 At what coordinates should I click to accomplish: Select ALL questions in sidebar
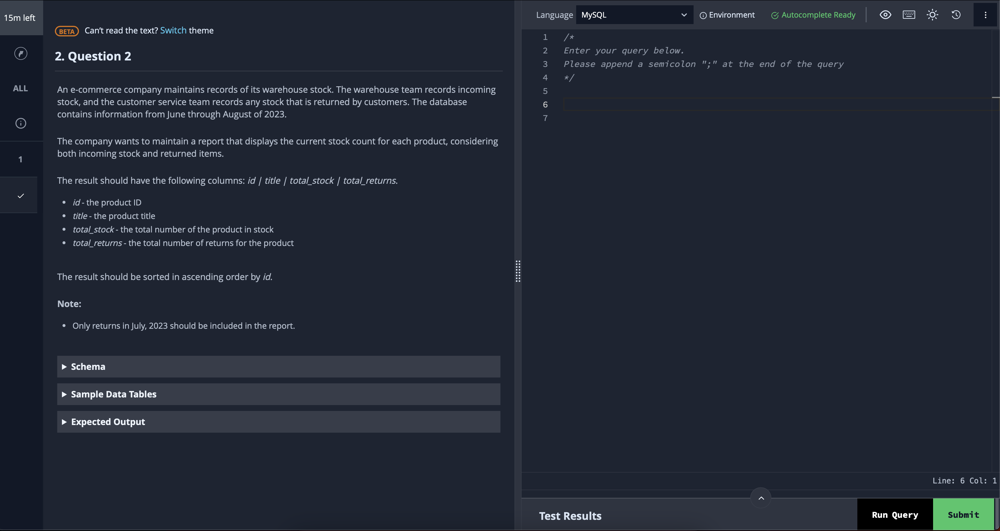[x=20, y=89]
